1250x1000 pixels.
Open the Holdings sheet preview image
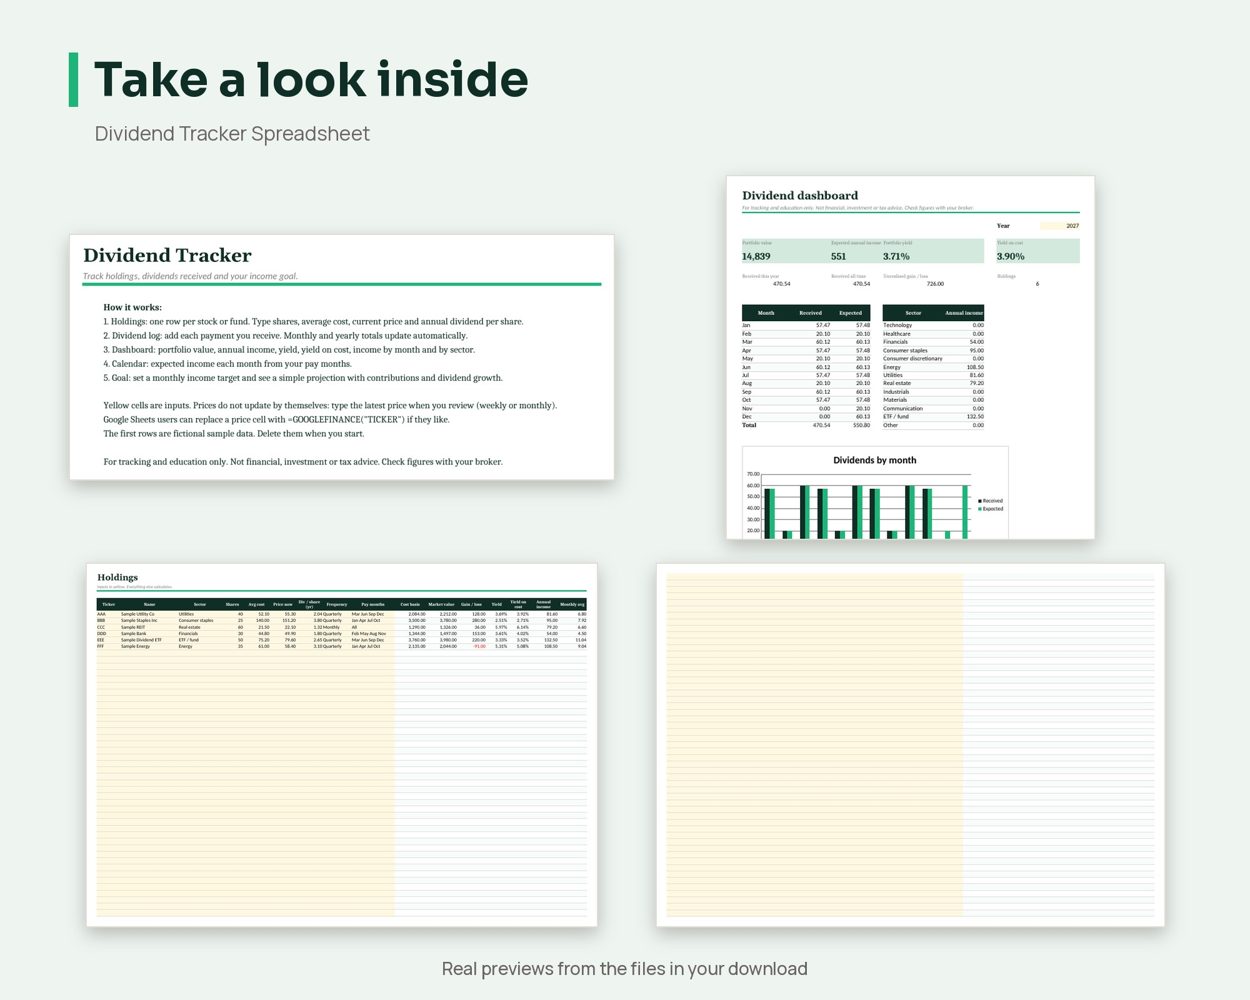coord(342,745)
